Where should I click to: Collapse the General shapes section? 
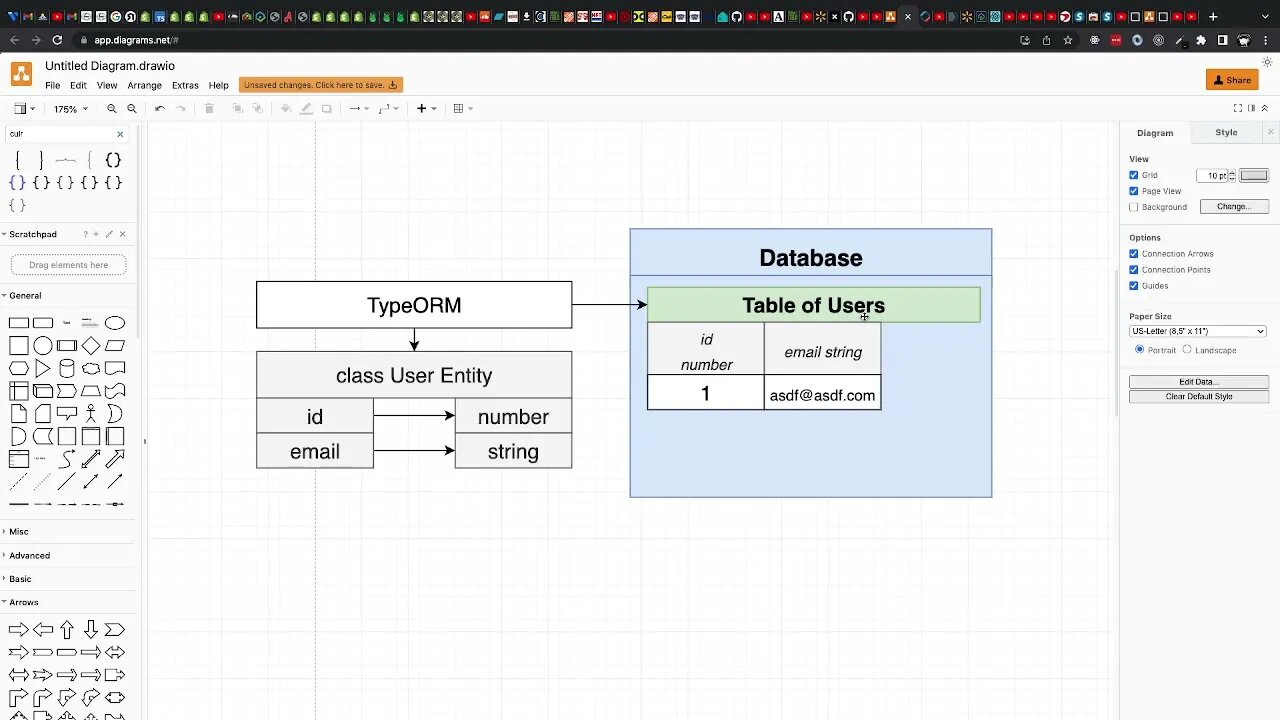coord(25,296)
